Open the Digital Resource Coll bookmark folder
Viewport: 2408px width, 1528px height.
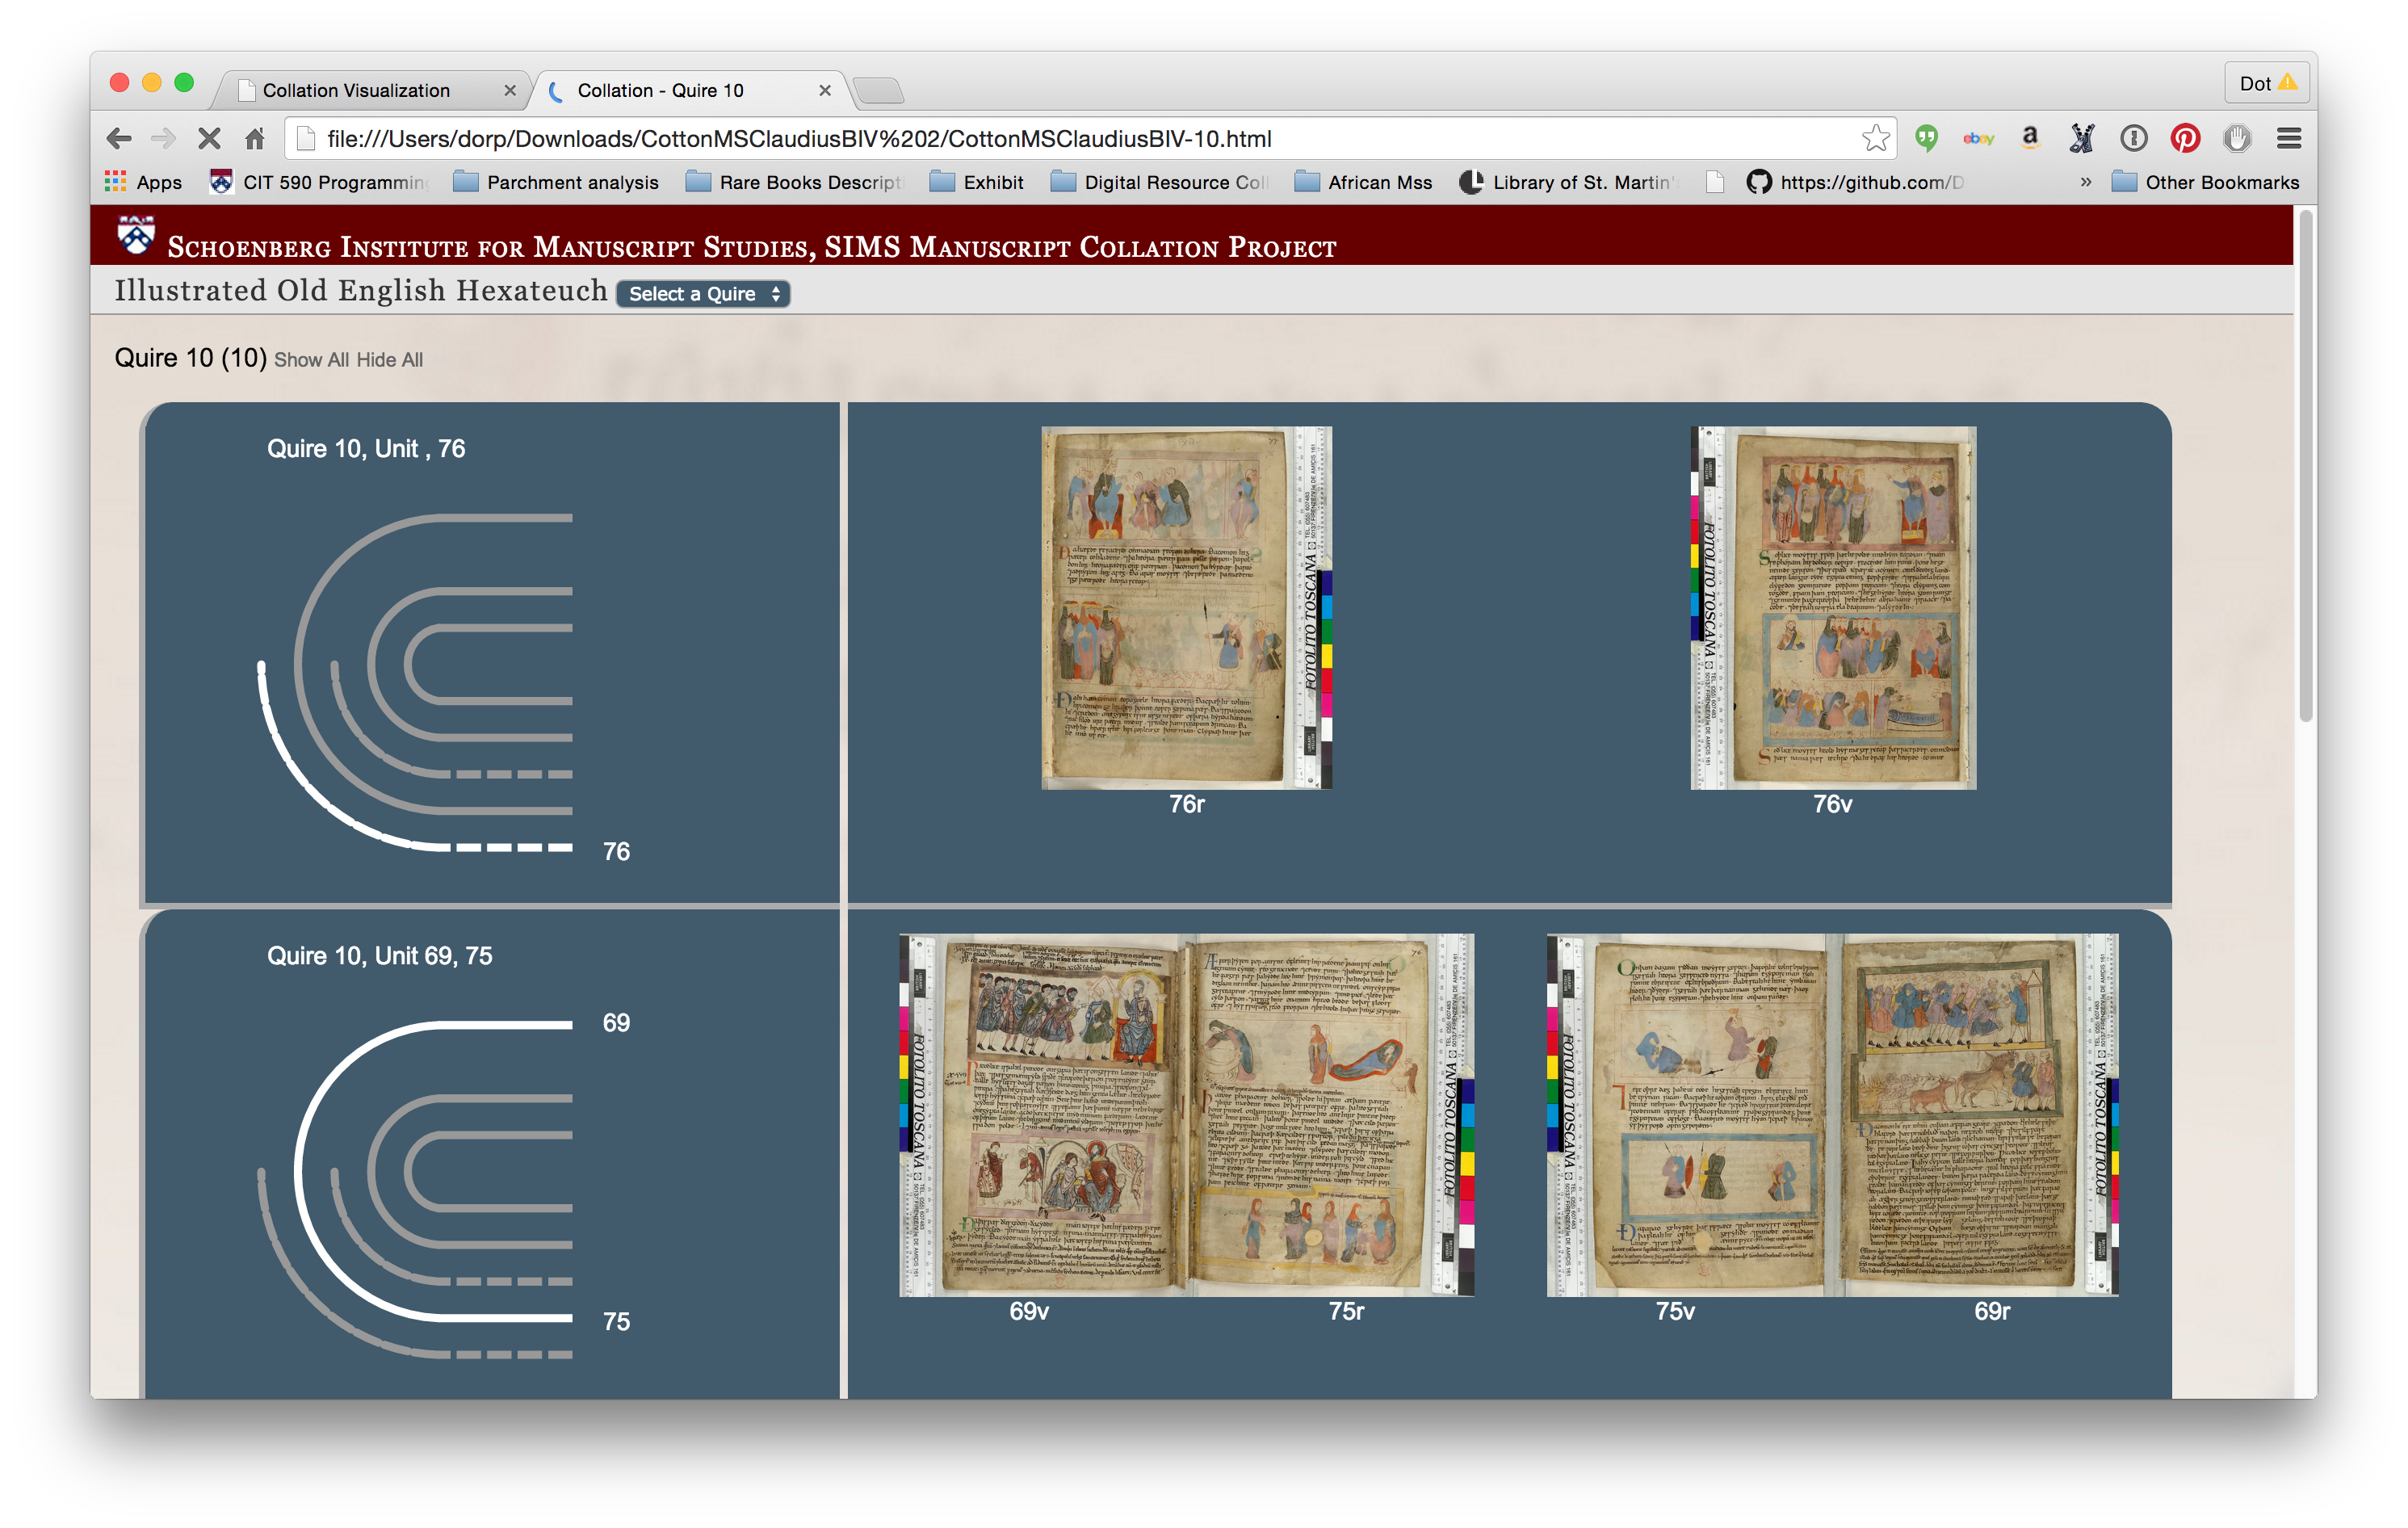coord(1160,182)
